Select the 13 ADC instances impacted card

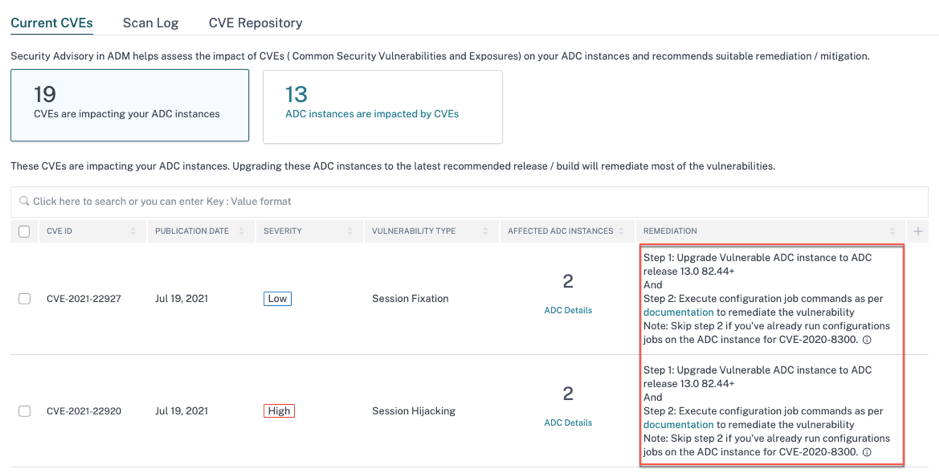pos(383,107)
